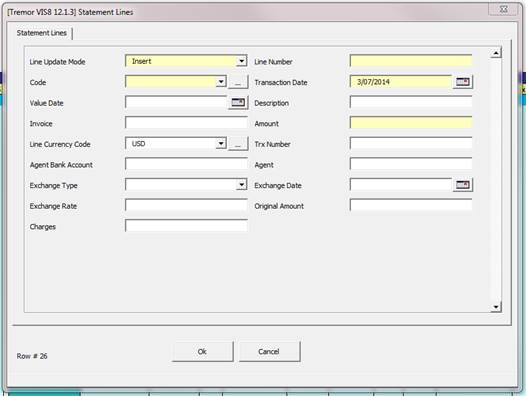Focus the Exchange Date input field
Image resolution: width=526 pixels, height=396 pixels.
pos(401,185)
